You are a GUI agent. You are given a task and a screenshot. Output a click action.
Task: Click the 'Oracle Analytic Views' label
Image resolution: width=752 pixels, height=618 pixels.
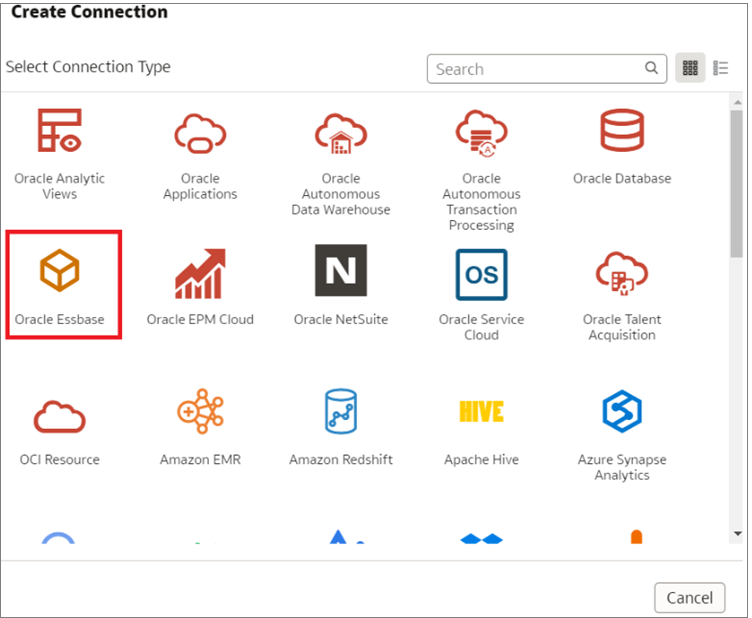pos(59,186)
